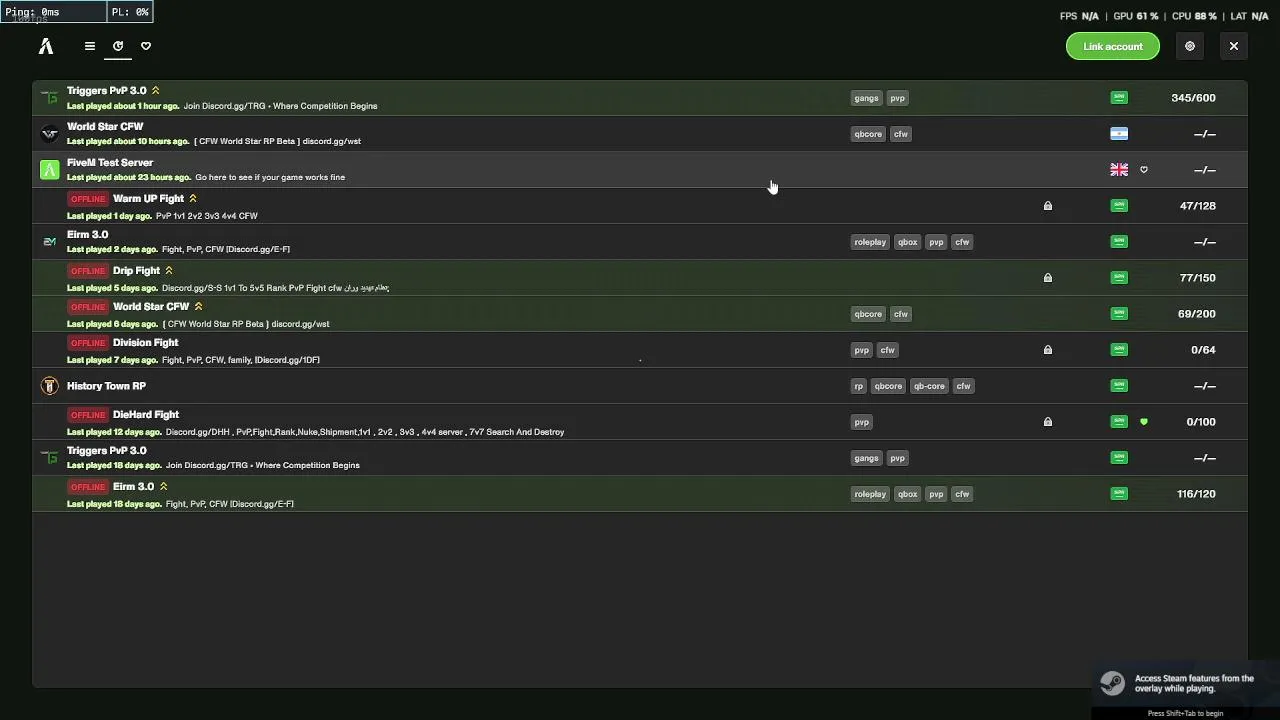
Task: Open the server list hamburger icon
Action: [90, 46]
